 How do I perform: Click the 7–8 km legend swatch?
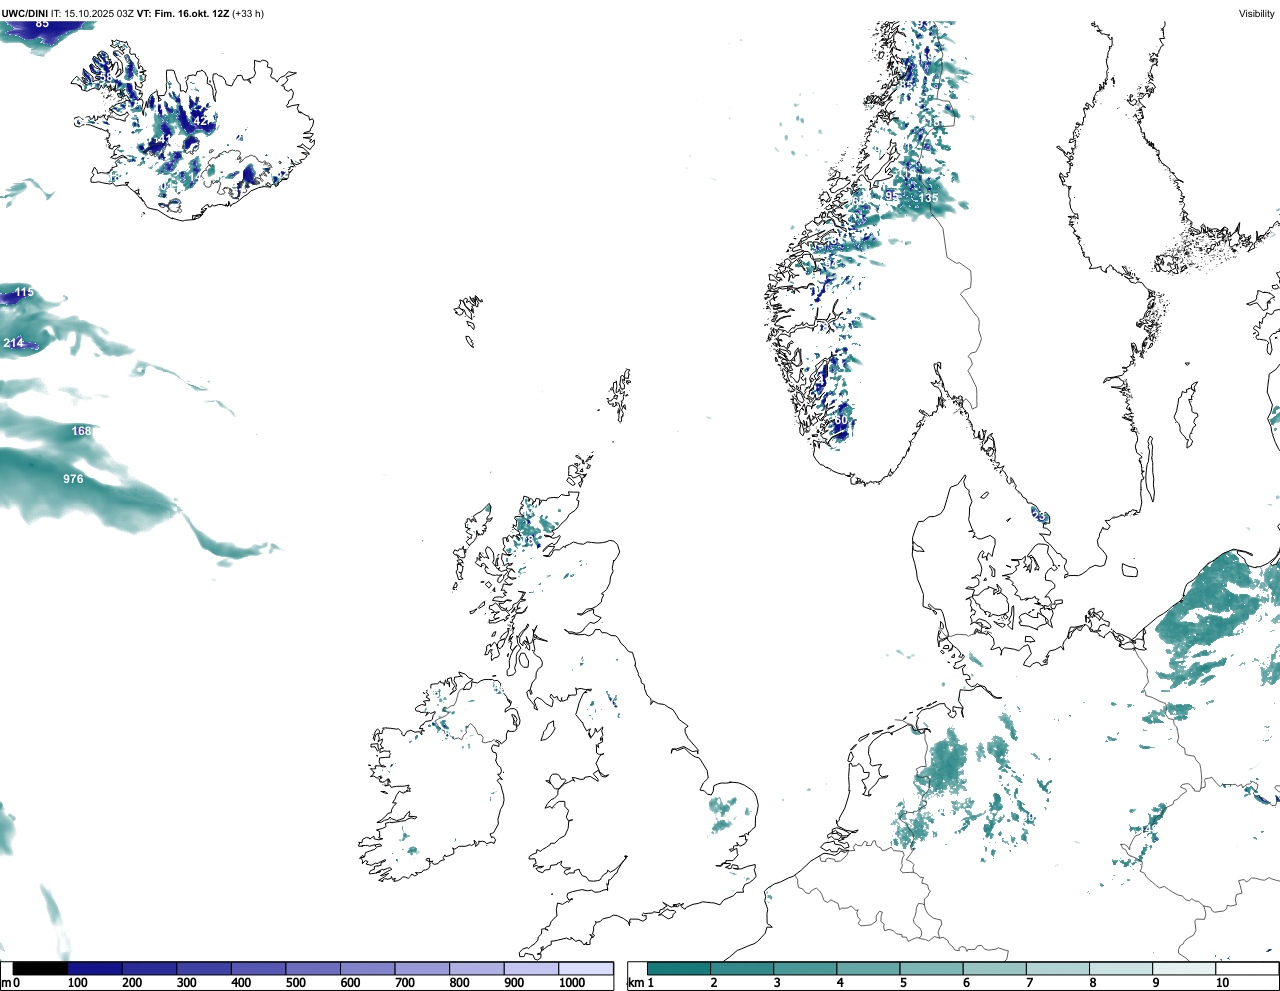[1057, 968]
